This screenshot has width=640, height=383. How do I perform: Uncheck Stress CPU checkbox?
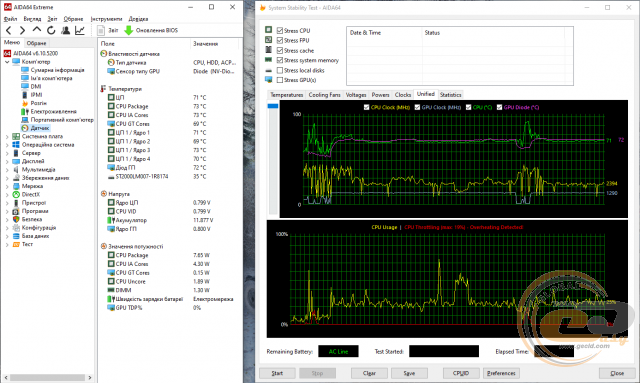point(280,31)
